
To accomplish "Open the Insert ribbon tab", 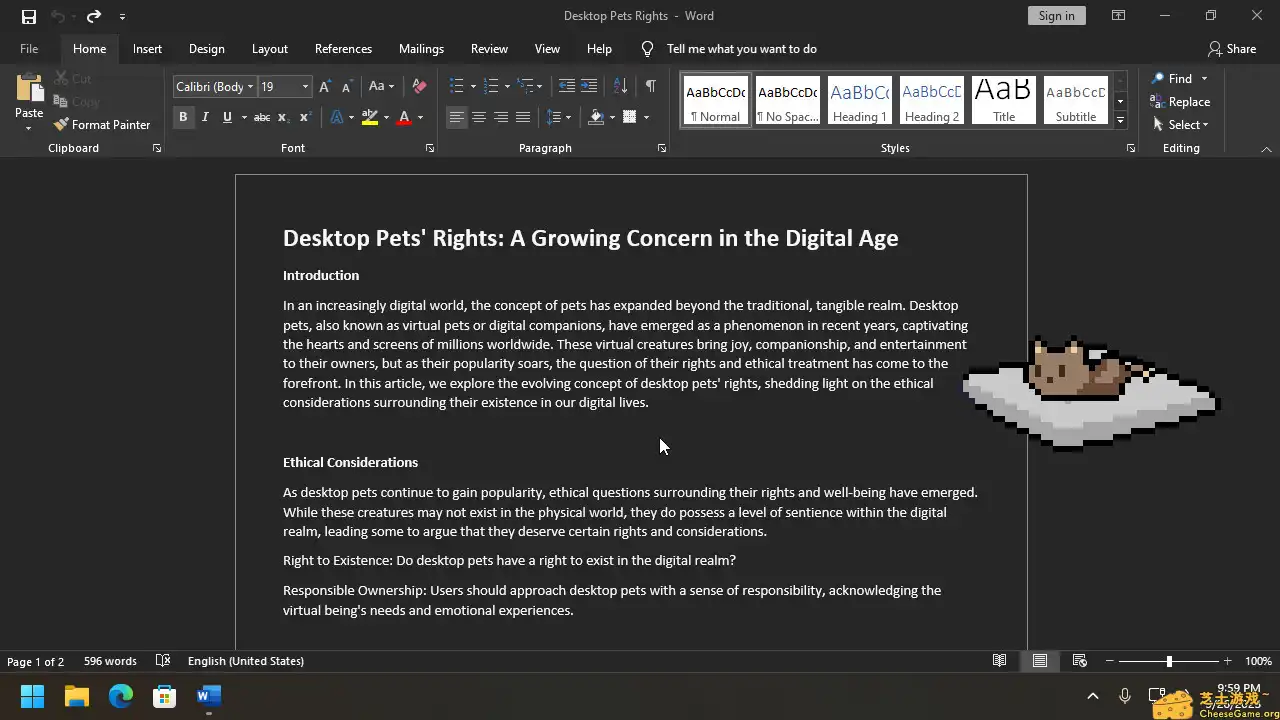I will tap(147, 49).
